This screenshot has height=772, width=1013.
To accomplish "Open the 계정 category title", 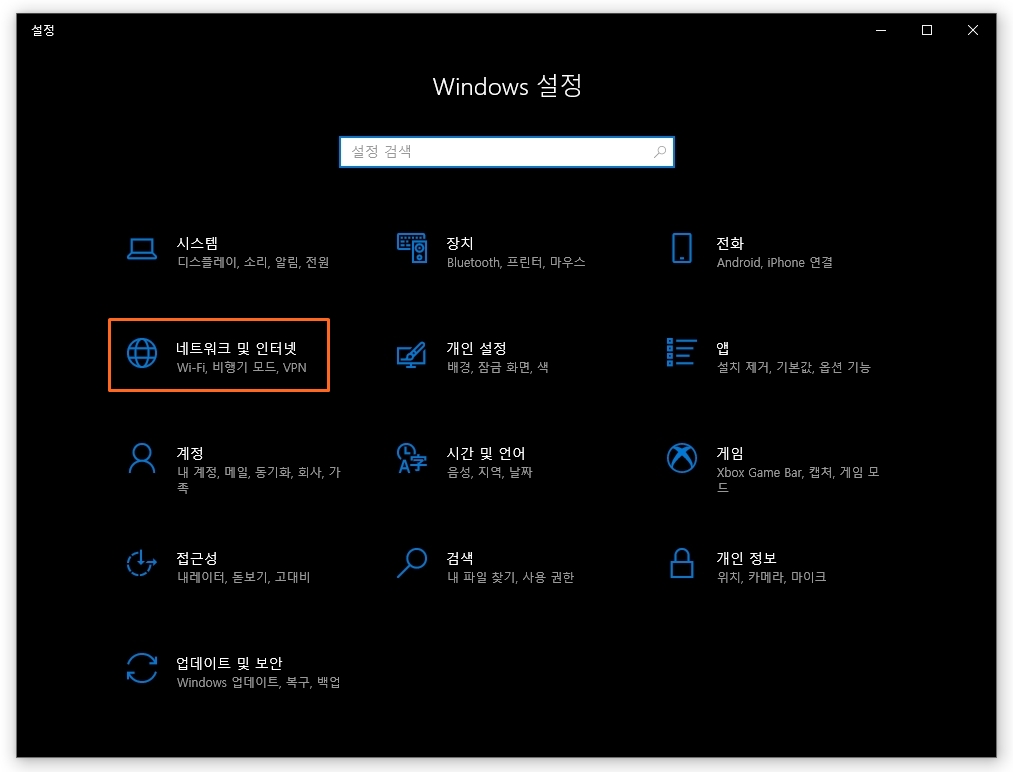I will 190,453.
